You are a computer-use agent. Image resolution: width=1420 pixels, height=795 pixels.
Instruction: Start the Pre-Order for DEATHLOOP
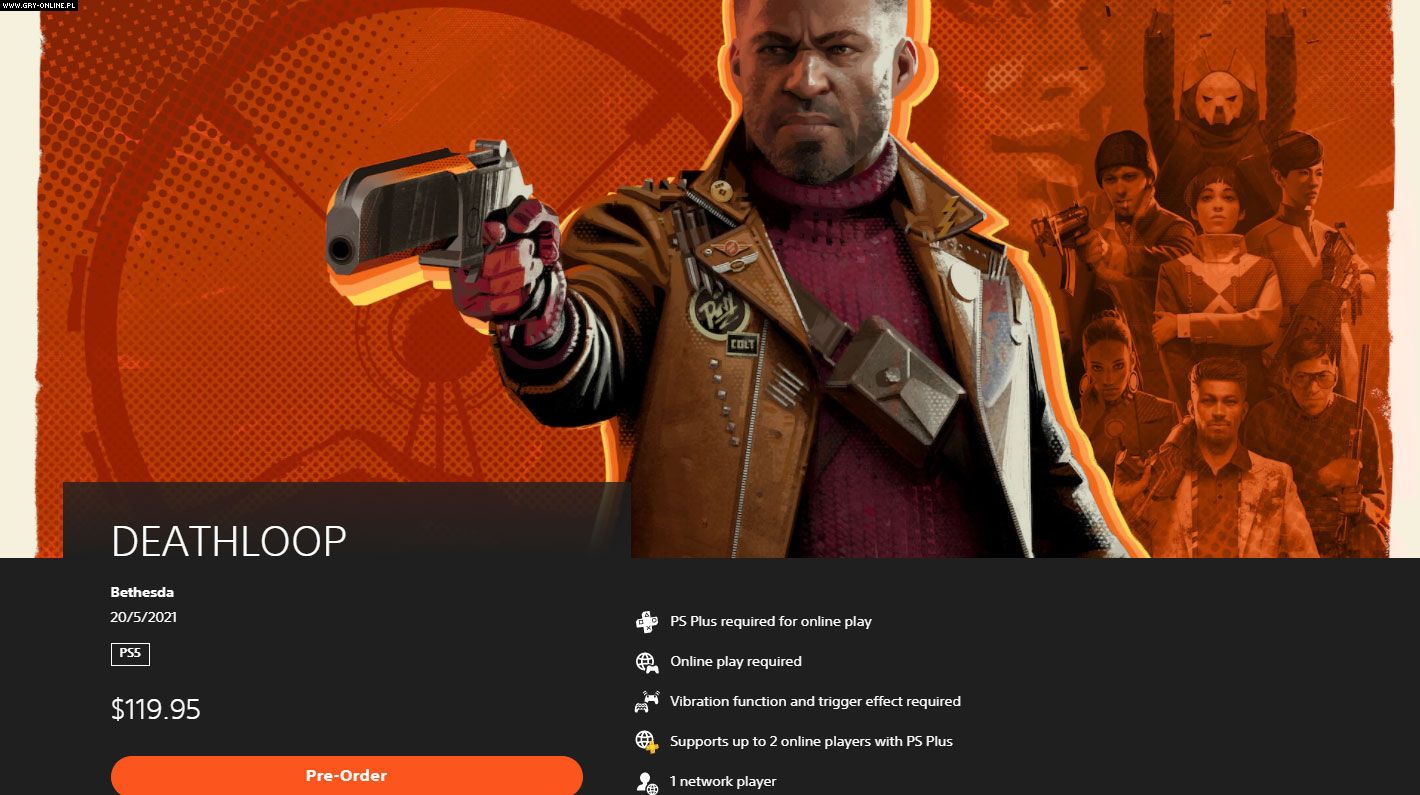(346, 776)
